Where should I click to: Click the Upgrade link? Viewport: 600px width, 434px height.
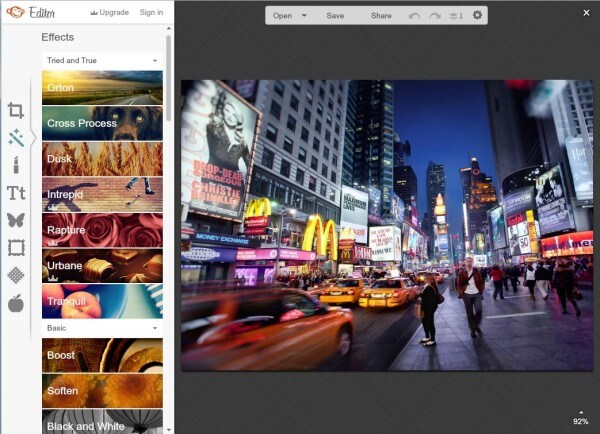(114, 12)
